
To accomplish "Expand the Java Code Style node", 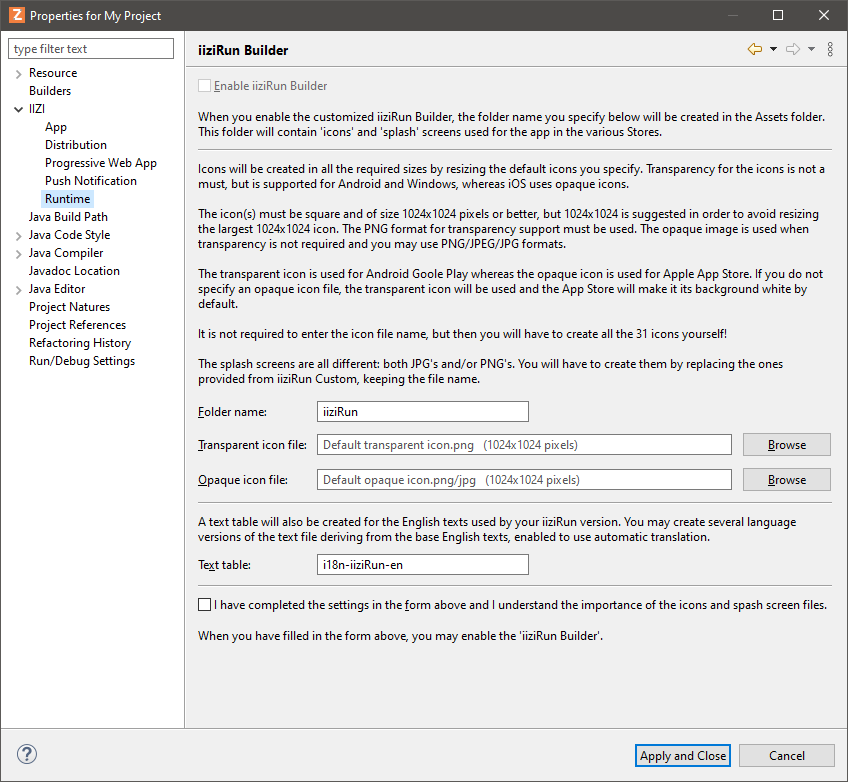I will [x=18, y=236].
